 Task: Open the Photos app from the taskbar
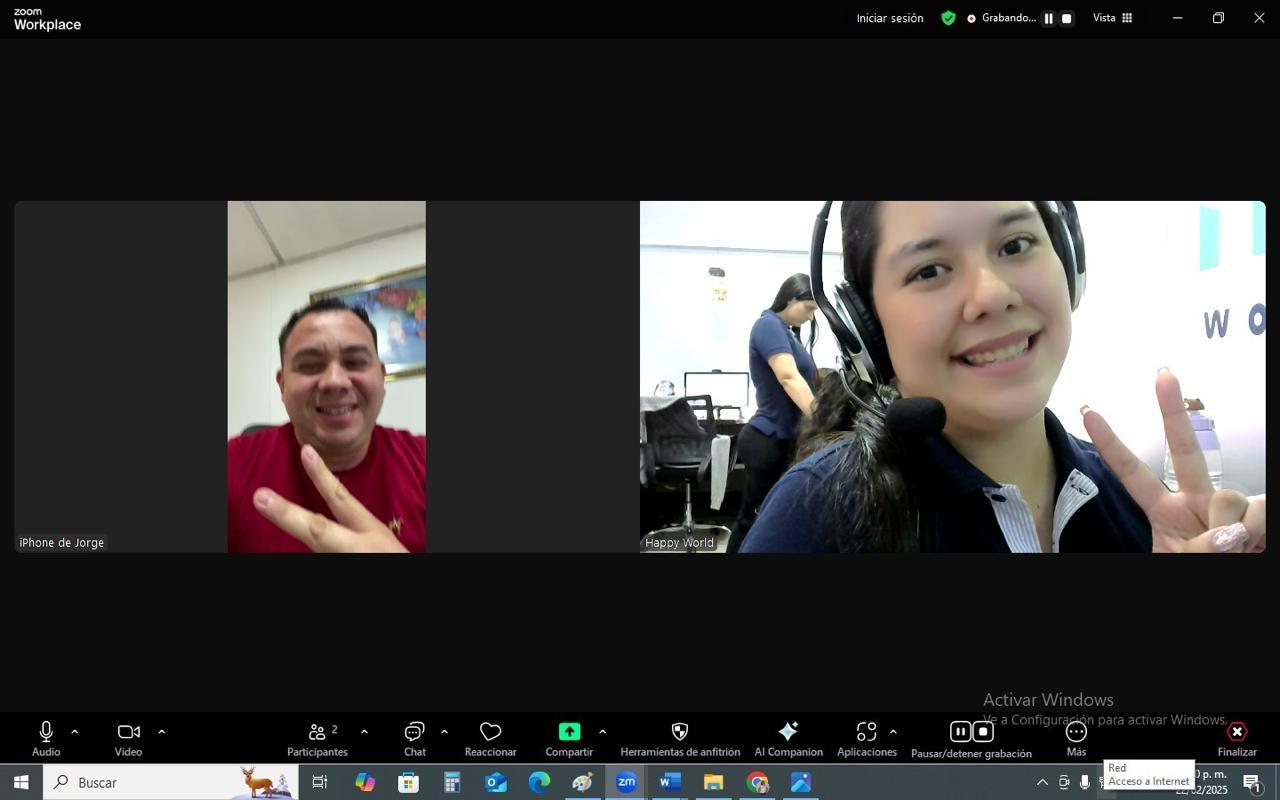click(801, 782)
